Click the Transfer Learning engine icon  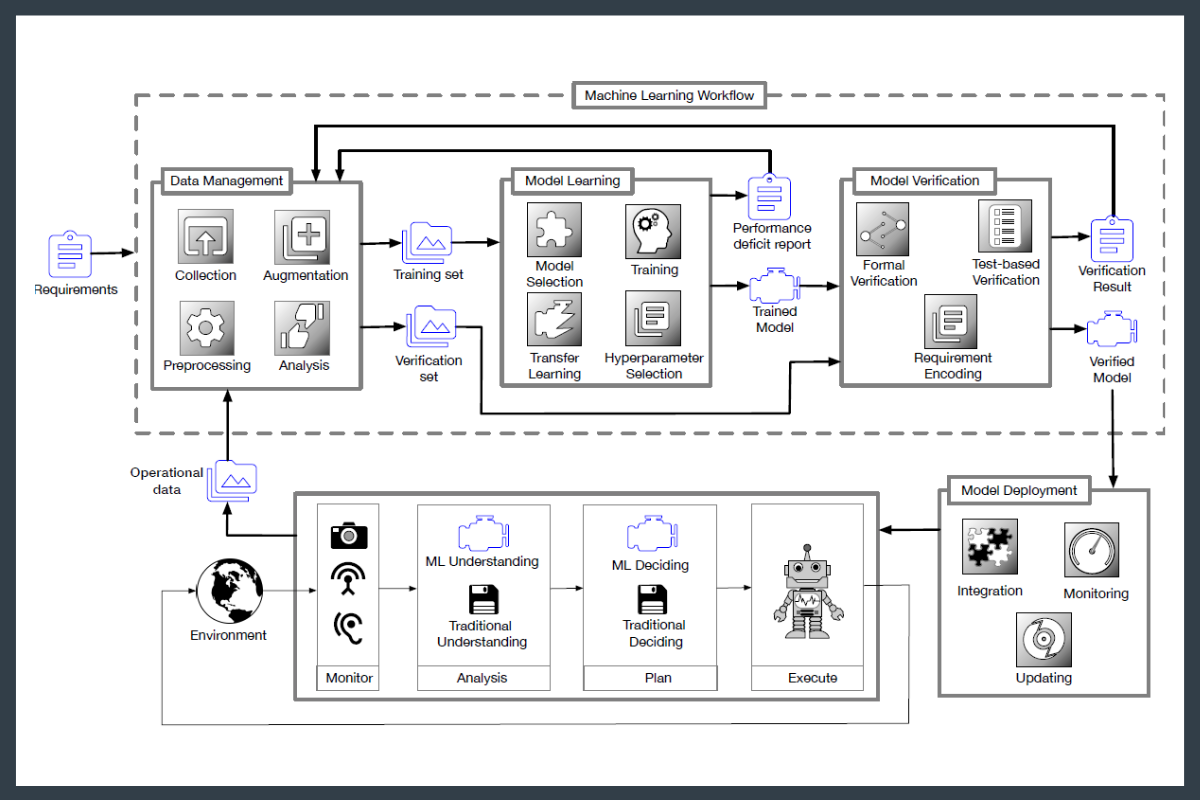click(554, 318)
